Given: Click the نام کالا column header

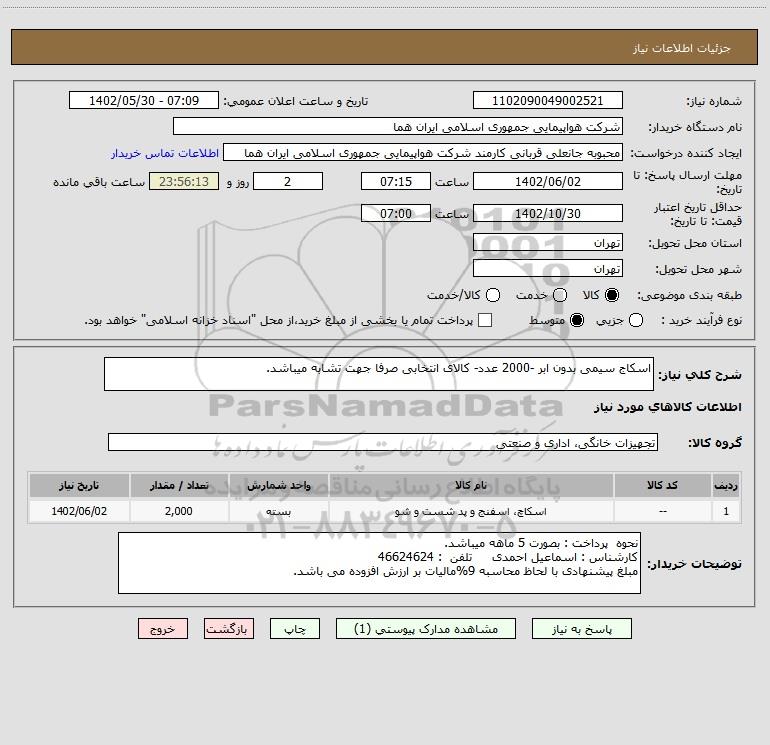Looking at the screenshot, I should pyautogui.click(x=471, y=485).
